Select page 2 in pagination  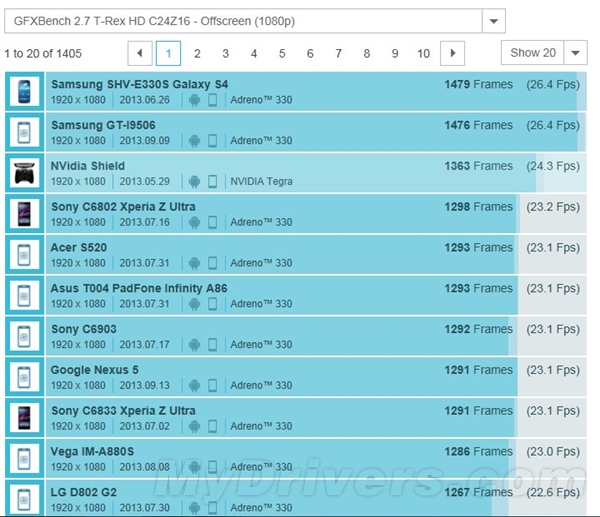point(197,54)
